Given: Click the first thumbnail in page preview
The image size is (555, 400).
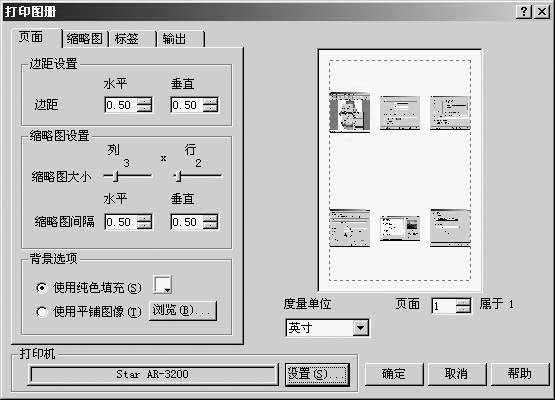Looking at the screenshot, I should (349, 112).
